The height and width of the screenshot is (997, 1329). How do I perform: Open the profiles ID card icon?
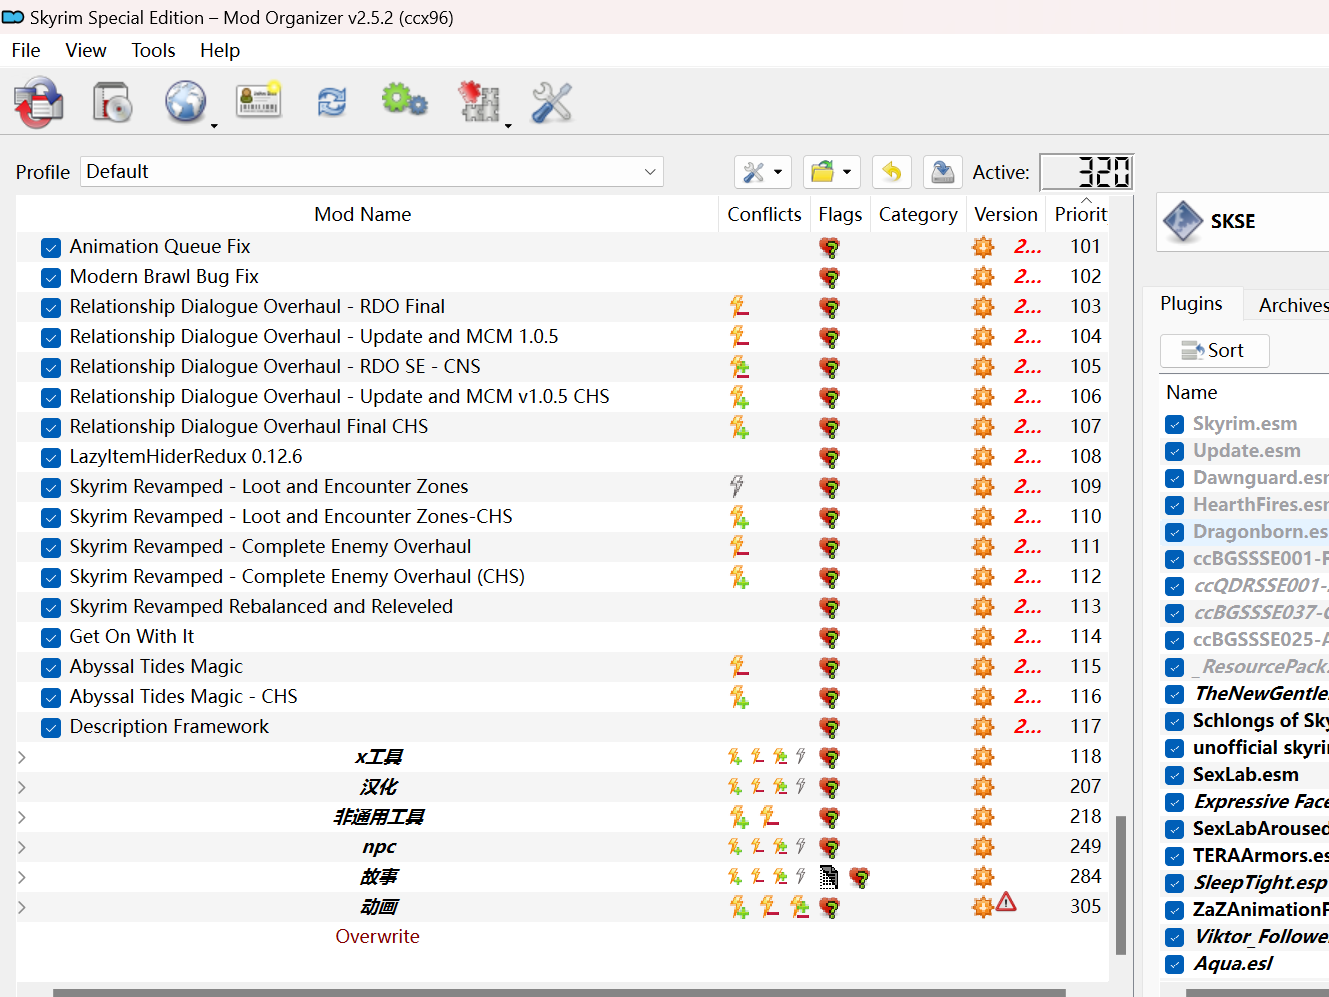point(259,101)
